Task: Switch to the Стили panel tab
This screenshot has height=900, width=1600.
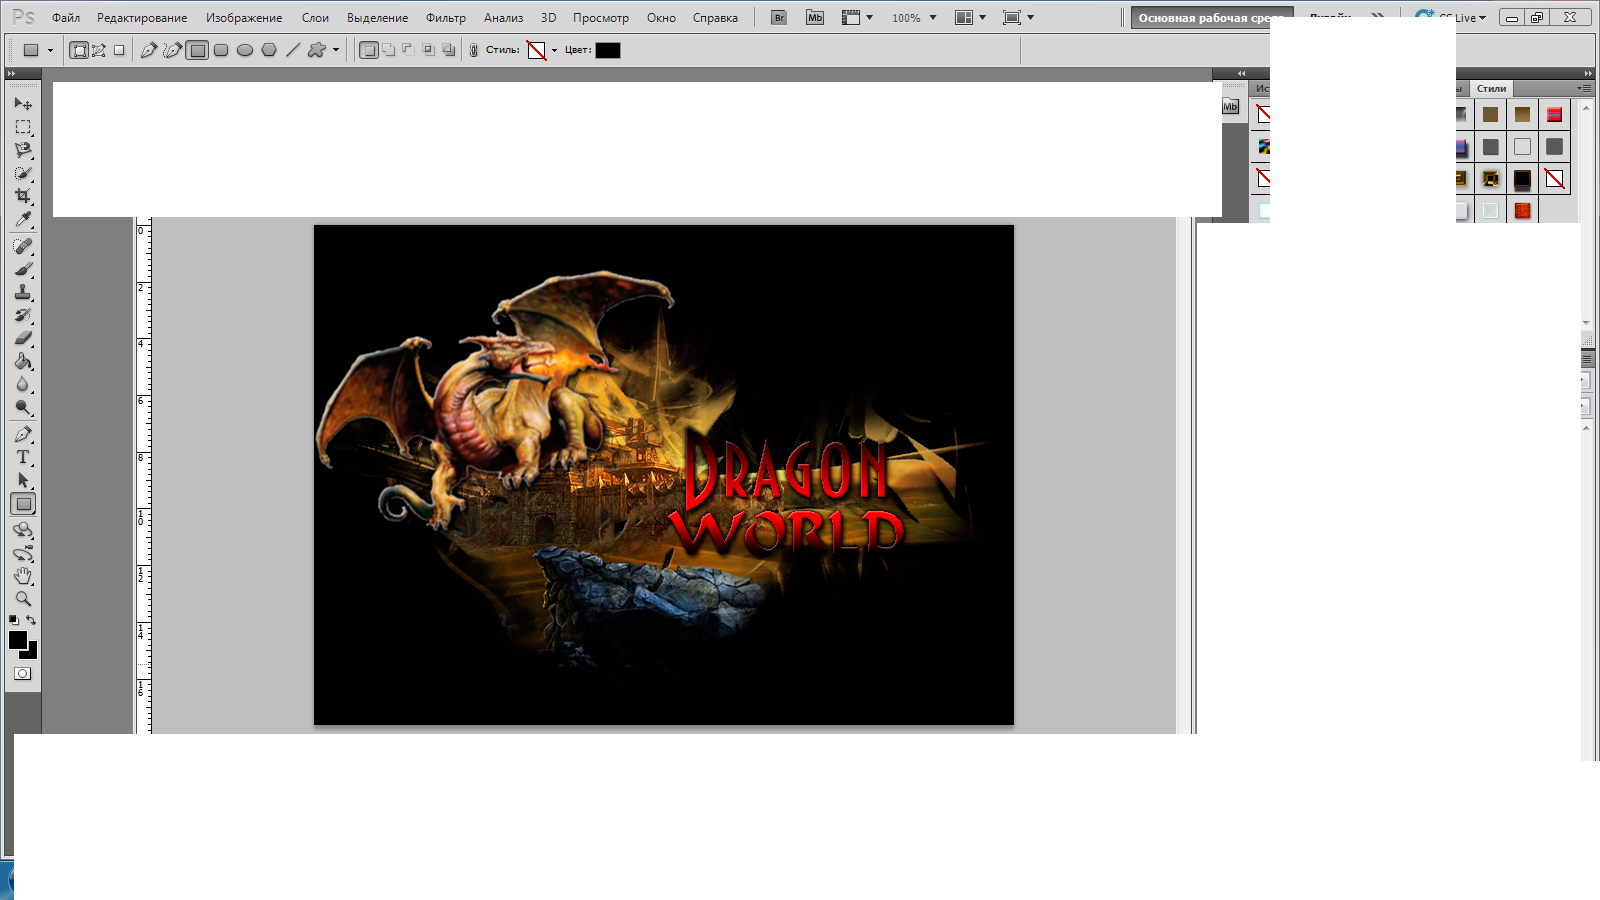Action: (x=1491, y=89)
